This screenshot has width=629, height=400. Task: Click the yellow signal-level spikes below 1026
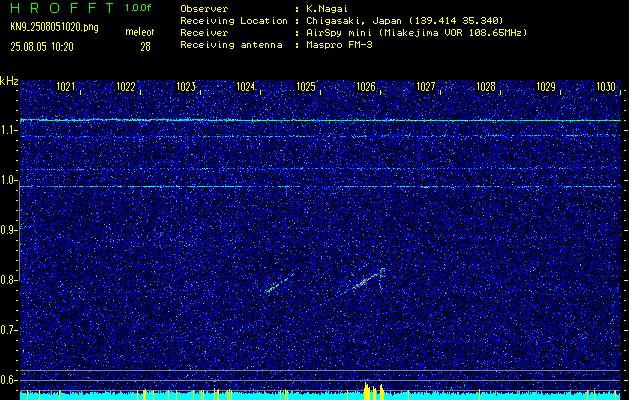pos(373,391)
